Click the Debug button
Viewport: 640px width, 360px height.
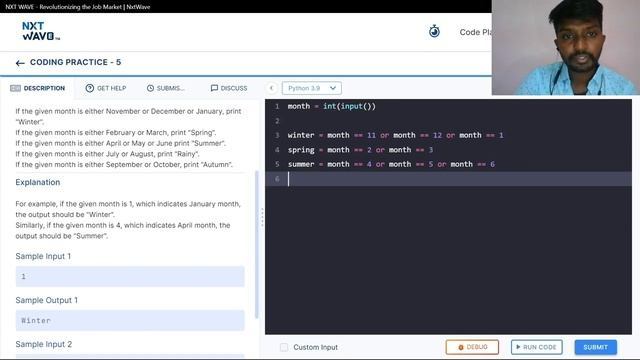(x=472, y=347)
